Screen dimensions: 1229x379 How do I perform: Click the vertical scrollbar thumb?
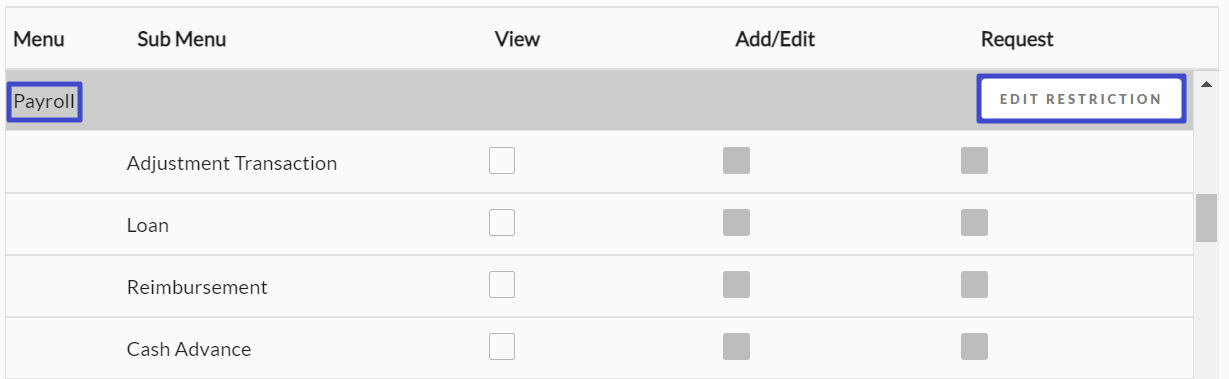click(x=1206, y=218)
